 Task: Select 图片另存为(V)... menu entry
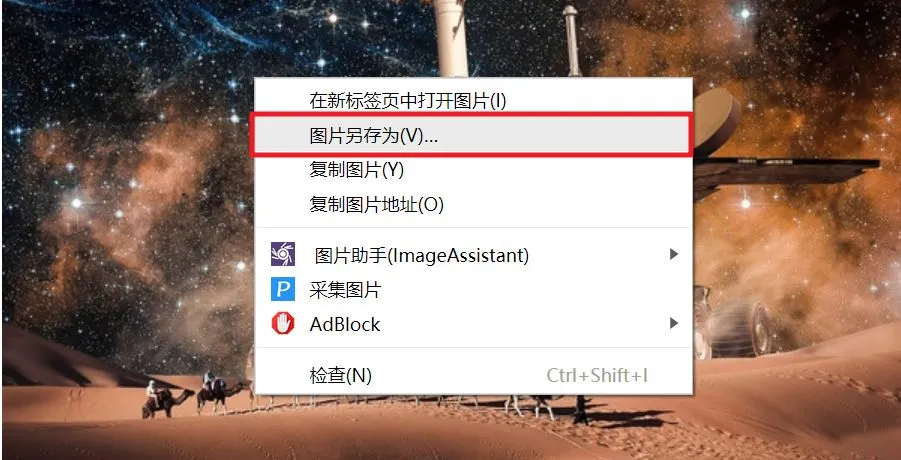pyautogui.click(x=472, y=135)
